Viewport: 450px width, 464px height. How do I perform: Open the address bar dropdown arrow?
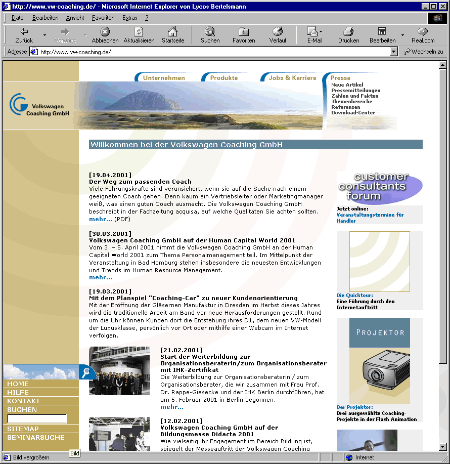tap(394, 52)
